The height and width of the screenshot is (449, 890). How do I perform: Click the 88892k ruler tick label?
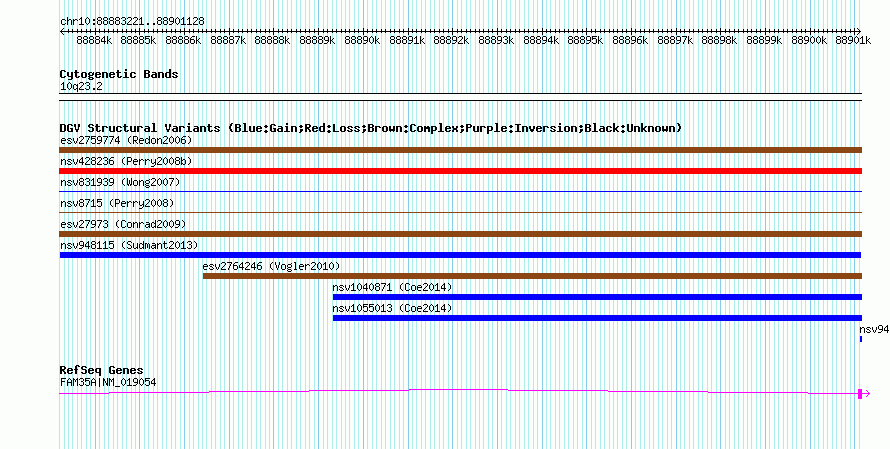(451, 40)
